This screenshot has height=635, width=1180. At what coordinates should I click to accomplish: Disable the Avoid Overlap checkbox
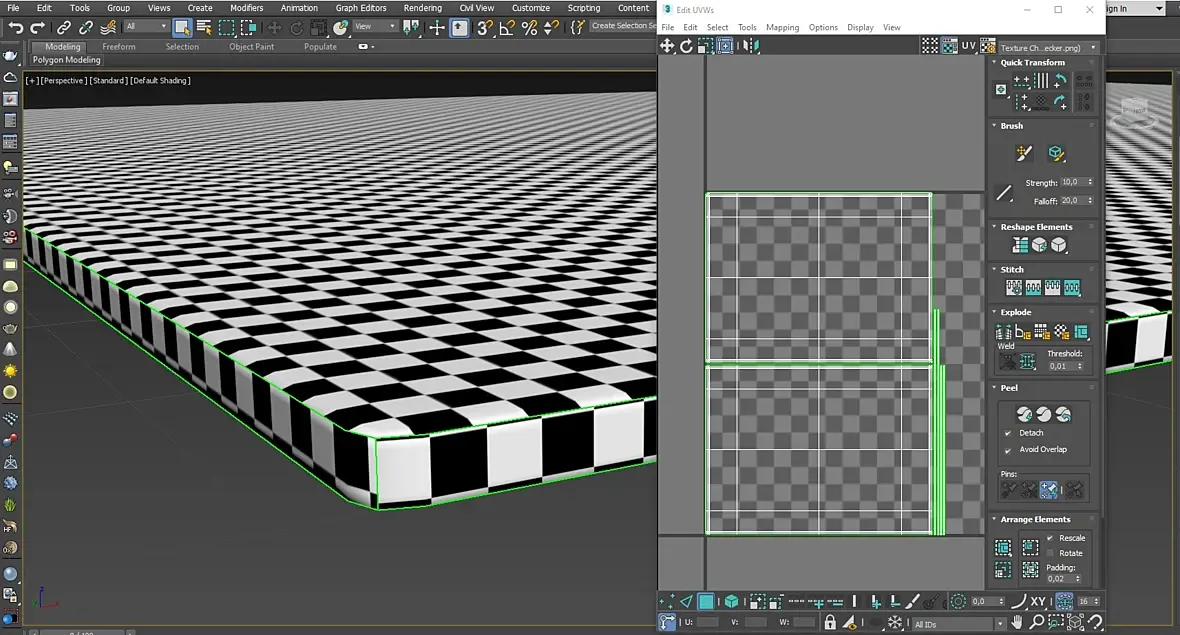coord(1008,450)
